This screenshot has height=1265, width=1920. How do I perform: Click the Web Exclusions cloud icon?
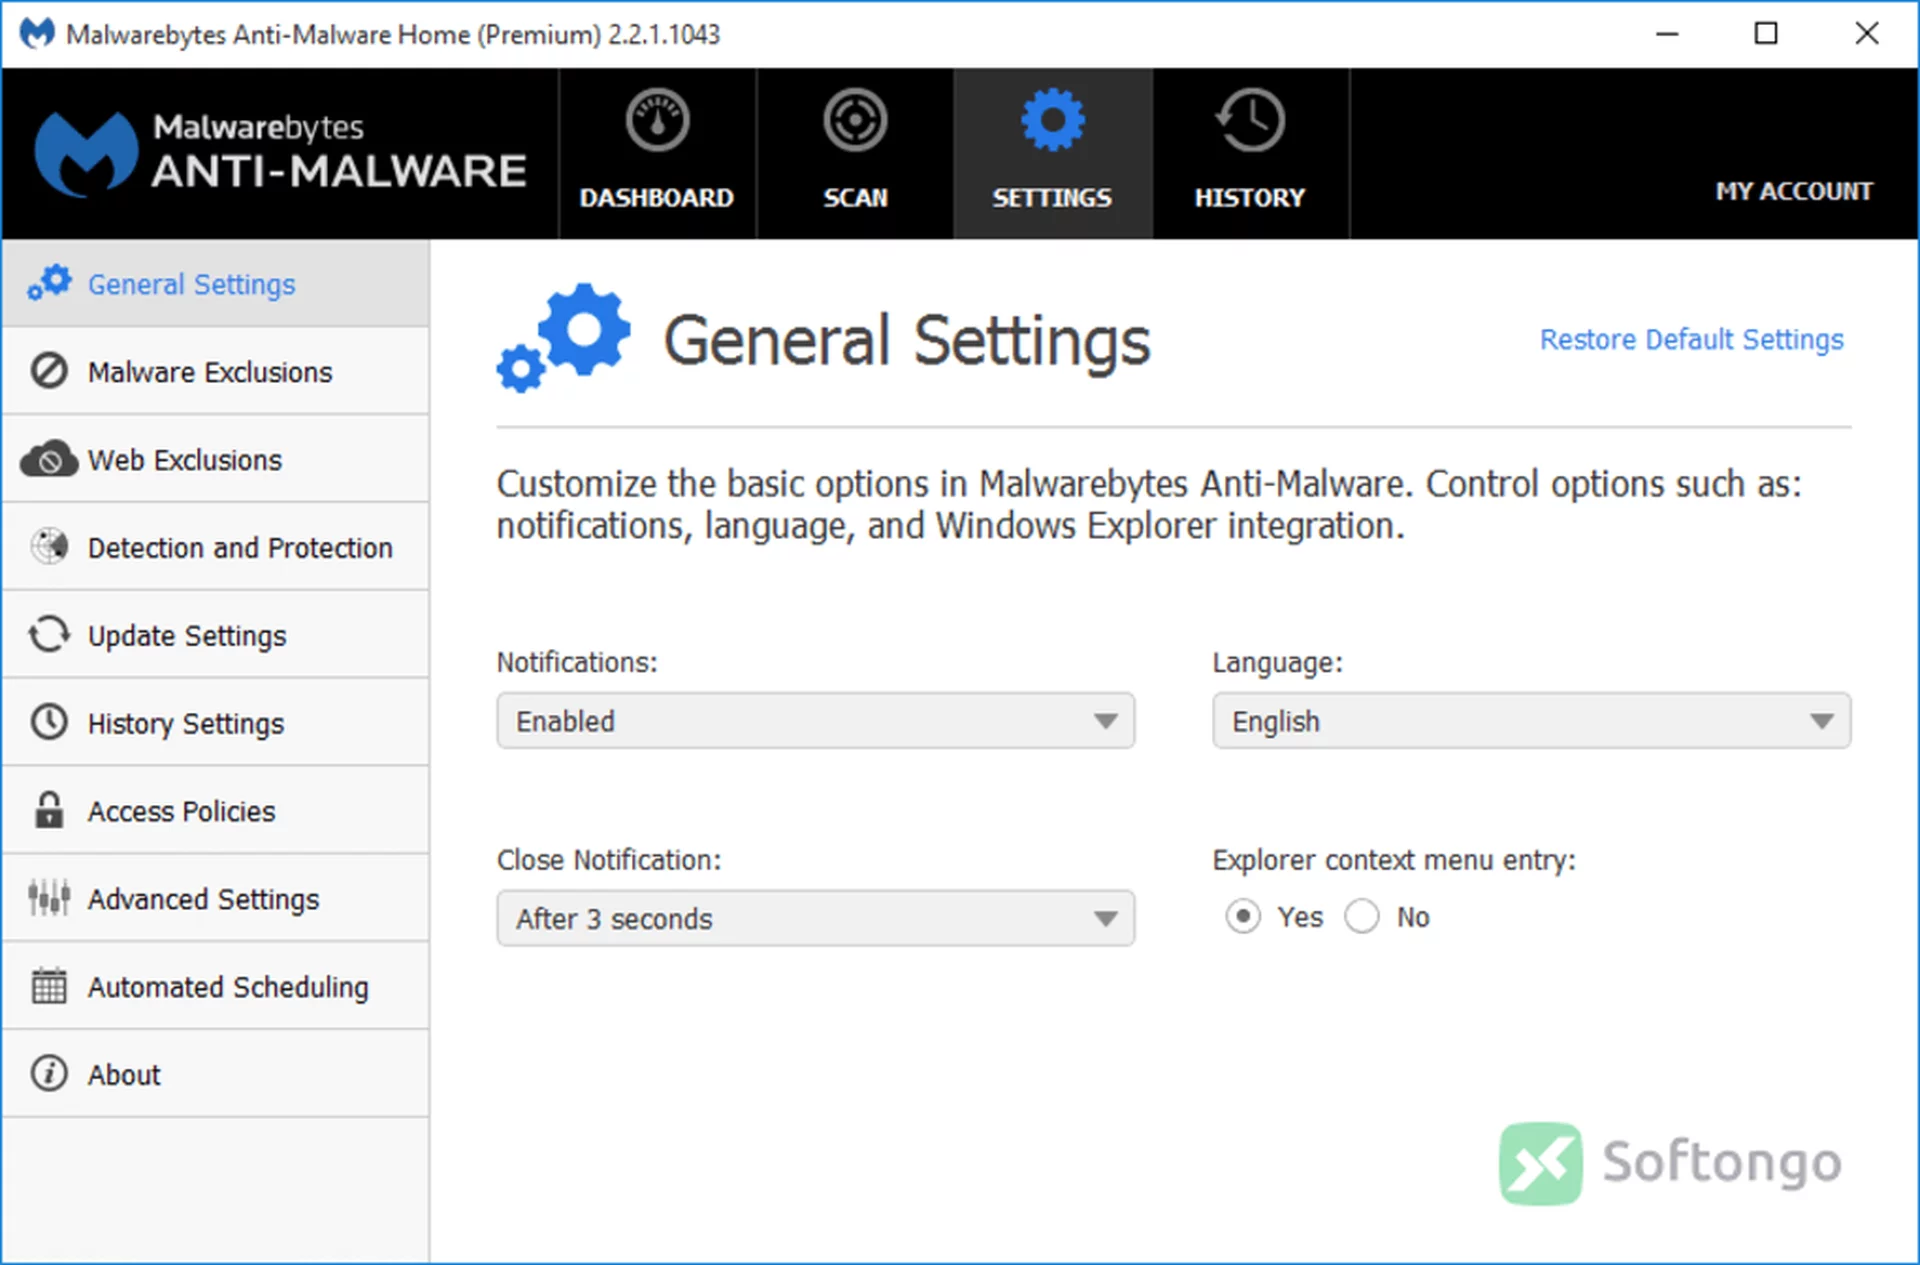coord(49,459)
